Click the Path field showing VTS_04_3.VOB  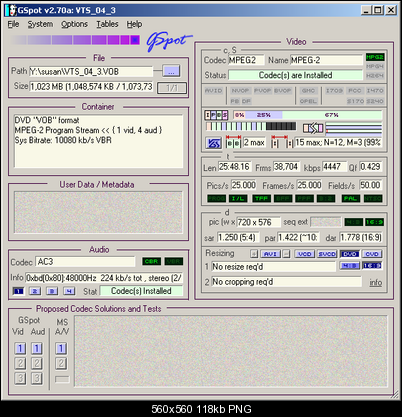coord(91,71)
